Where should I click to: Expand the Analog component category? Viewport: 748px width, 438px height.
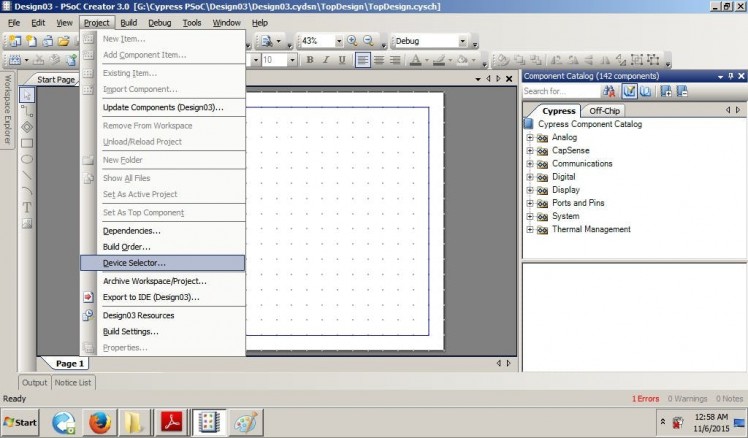click(530, 137)
